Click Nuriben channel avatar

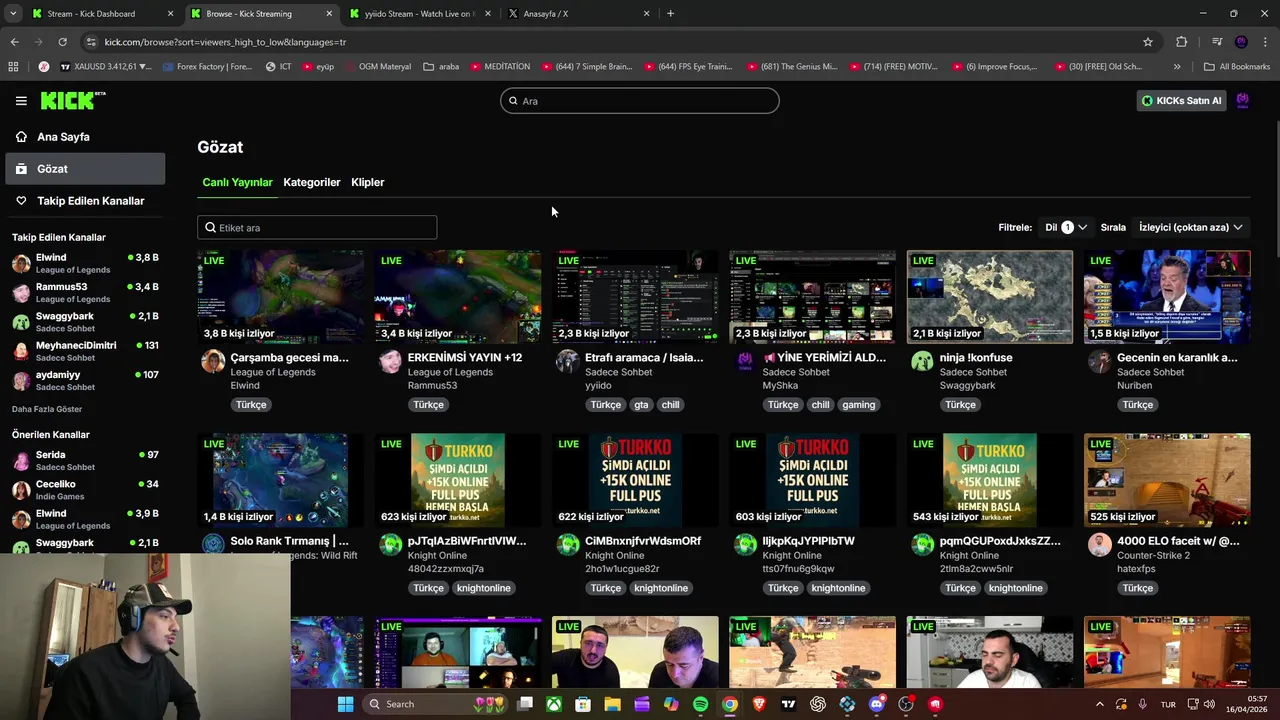click(x=1099, y=361)
